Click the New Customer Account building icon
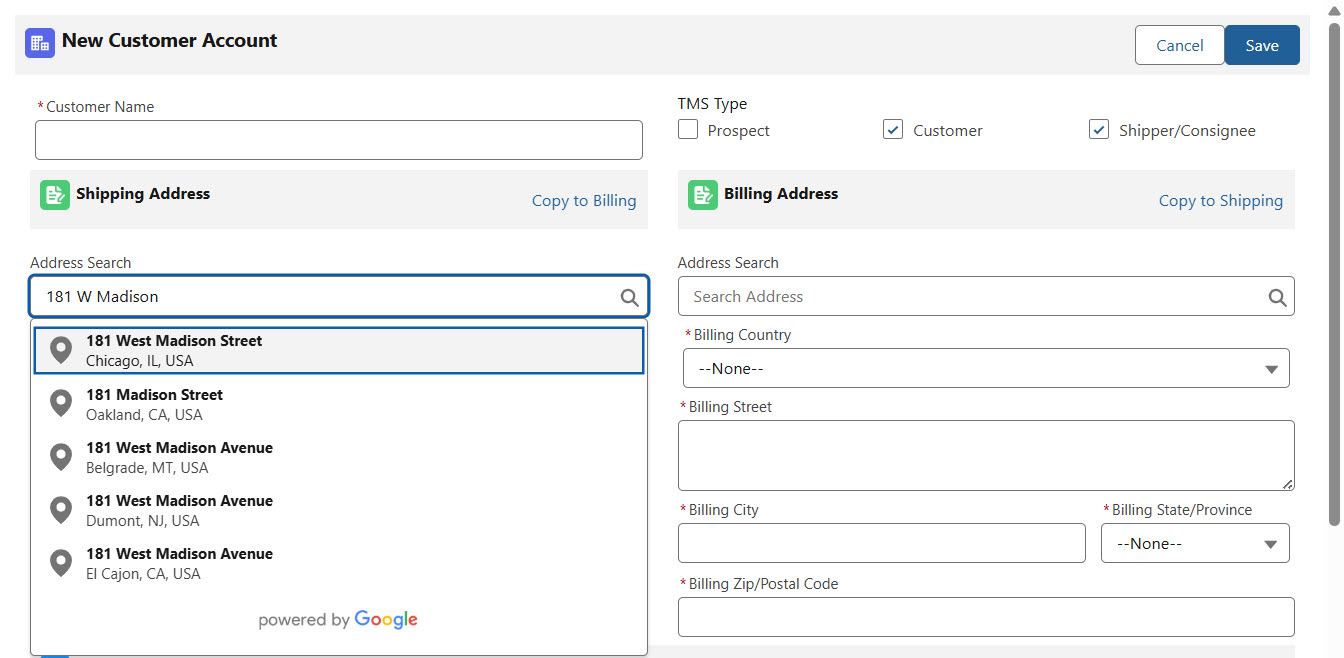Viewport: 1344px width, 658px height. coord(40,42)
